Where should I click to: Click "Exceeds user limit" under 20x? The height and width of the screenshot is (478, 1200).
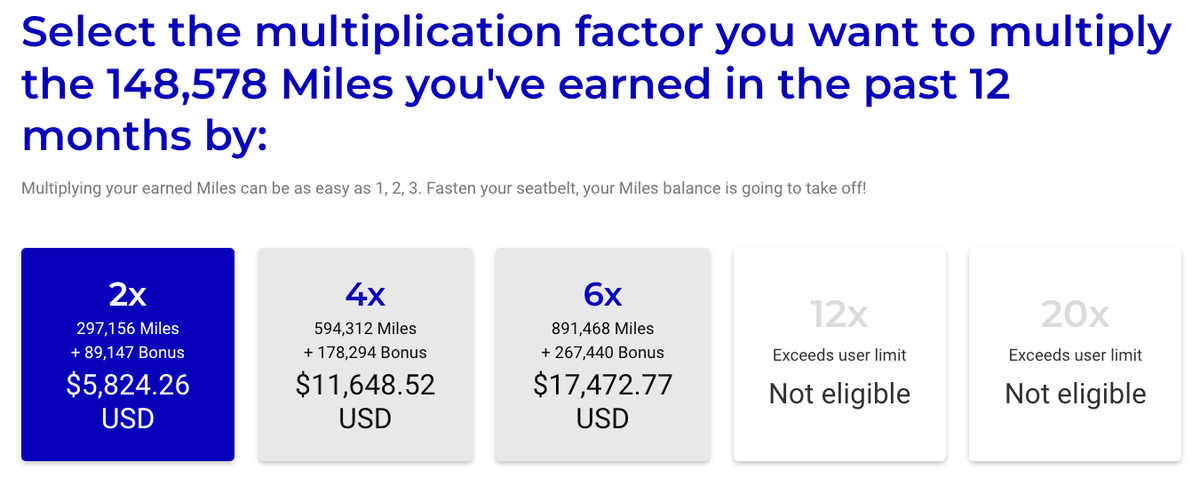(x=1075, y=355)
